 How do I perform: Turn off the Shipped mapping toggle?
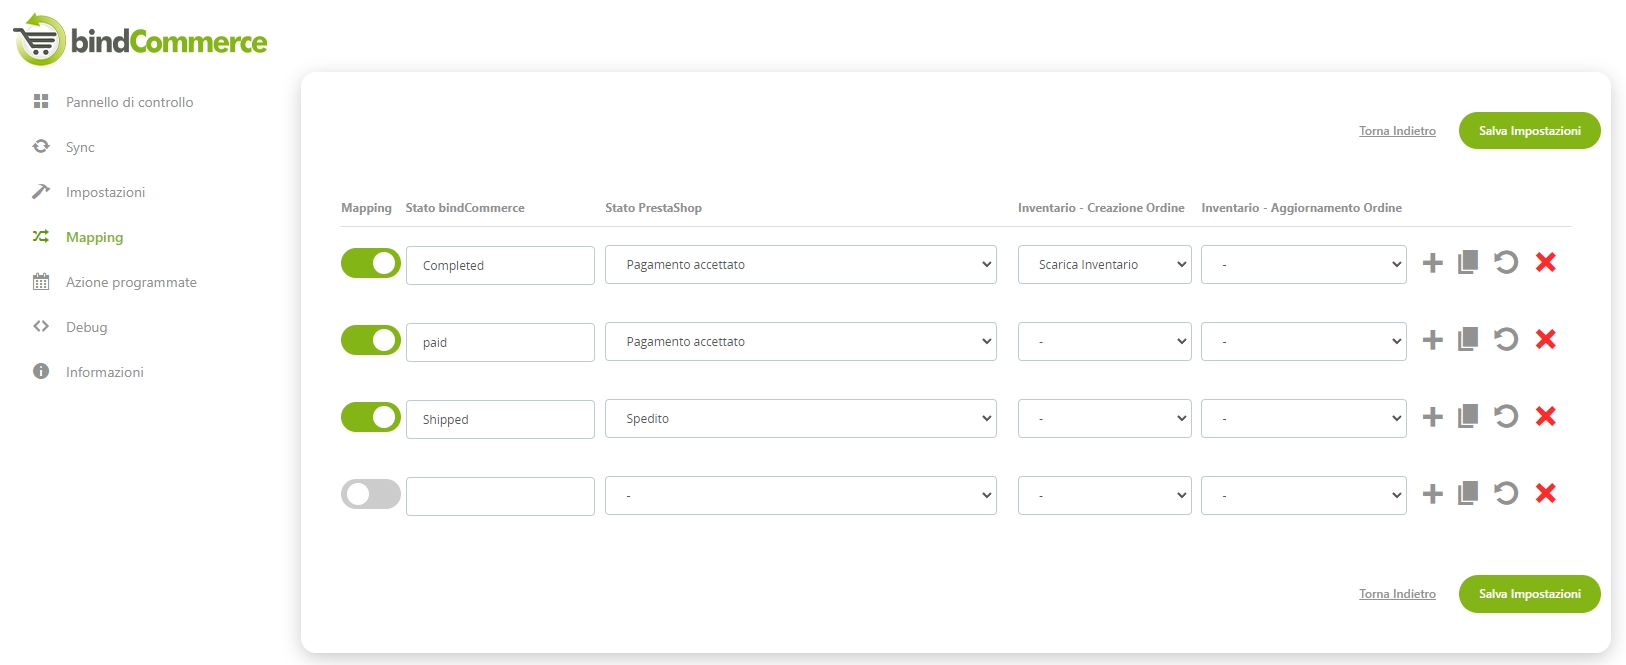pyautogui.click(x=371, y=418)
